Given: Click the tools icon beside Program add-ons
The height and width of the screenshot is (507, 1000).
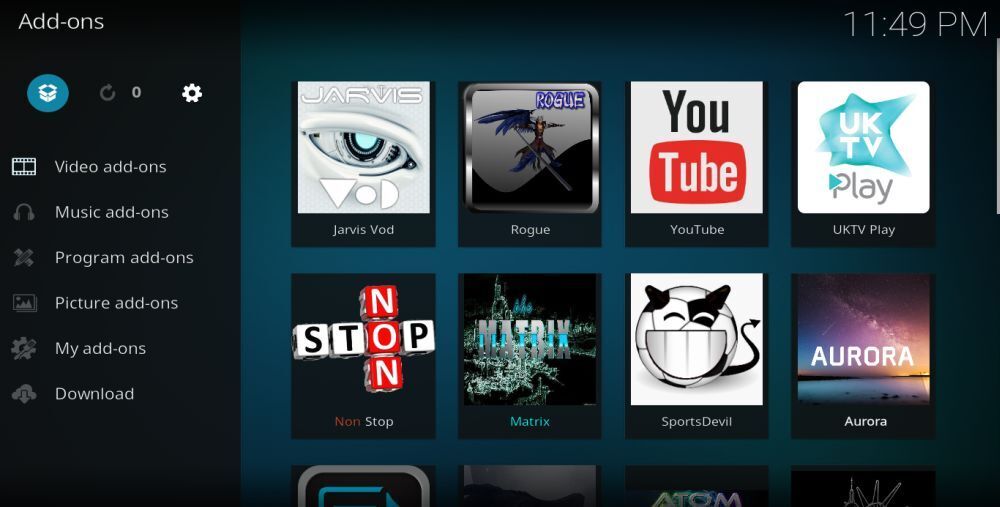Looking at the screenshot, I should (24, 258).
